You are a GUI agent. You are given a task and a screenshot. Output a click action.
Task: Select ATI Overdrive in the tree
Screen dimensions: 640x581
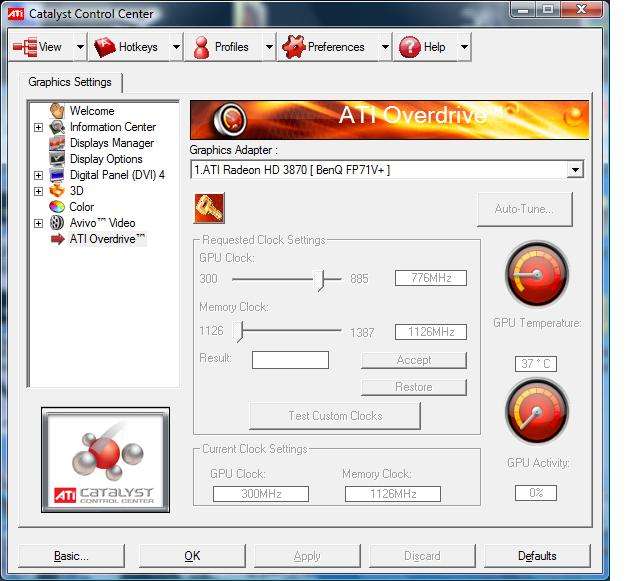(107, 239)
